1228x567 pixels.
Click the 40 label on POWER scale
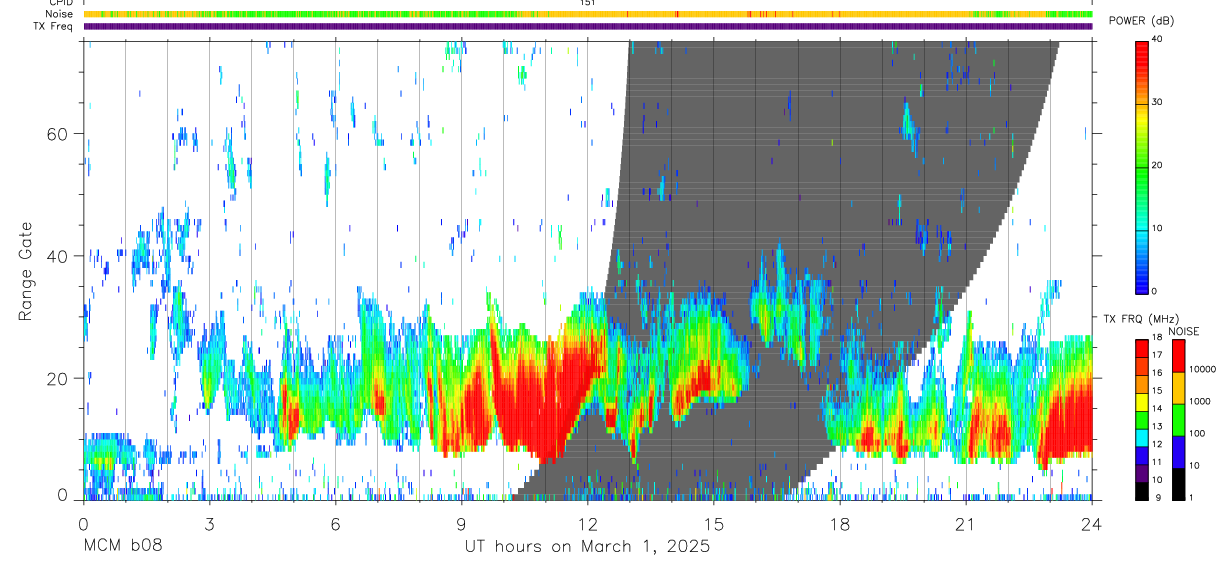click(x=1156, y=39)
